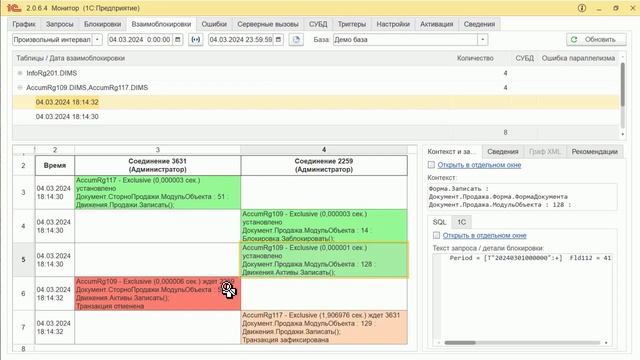Open the Граф XML tab
The height and width of the screenshot is (360, 640).
coord(544,151)
